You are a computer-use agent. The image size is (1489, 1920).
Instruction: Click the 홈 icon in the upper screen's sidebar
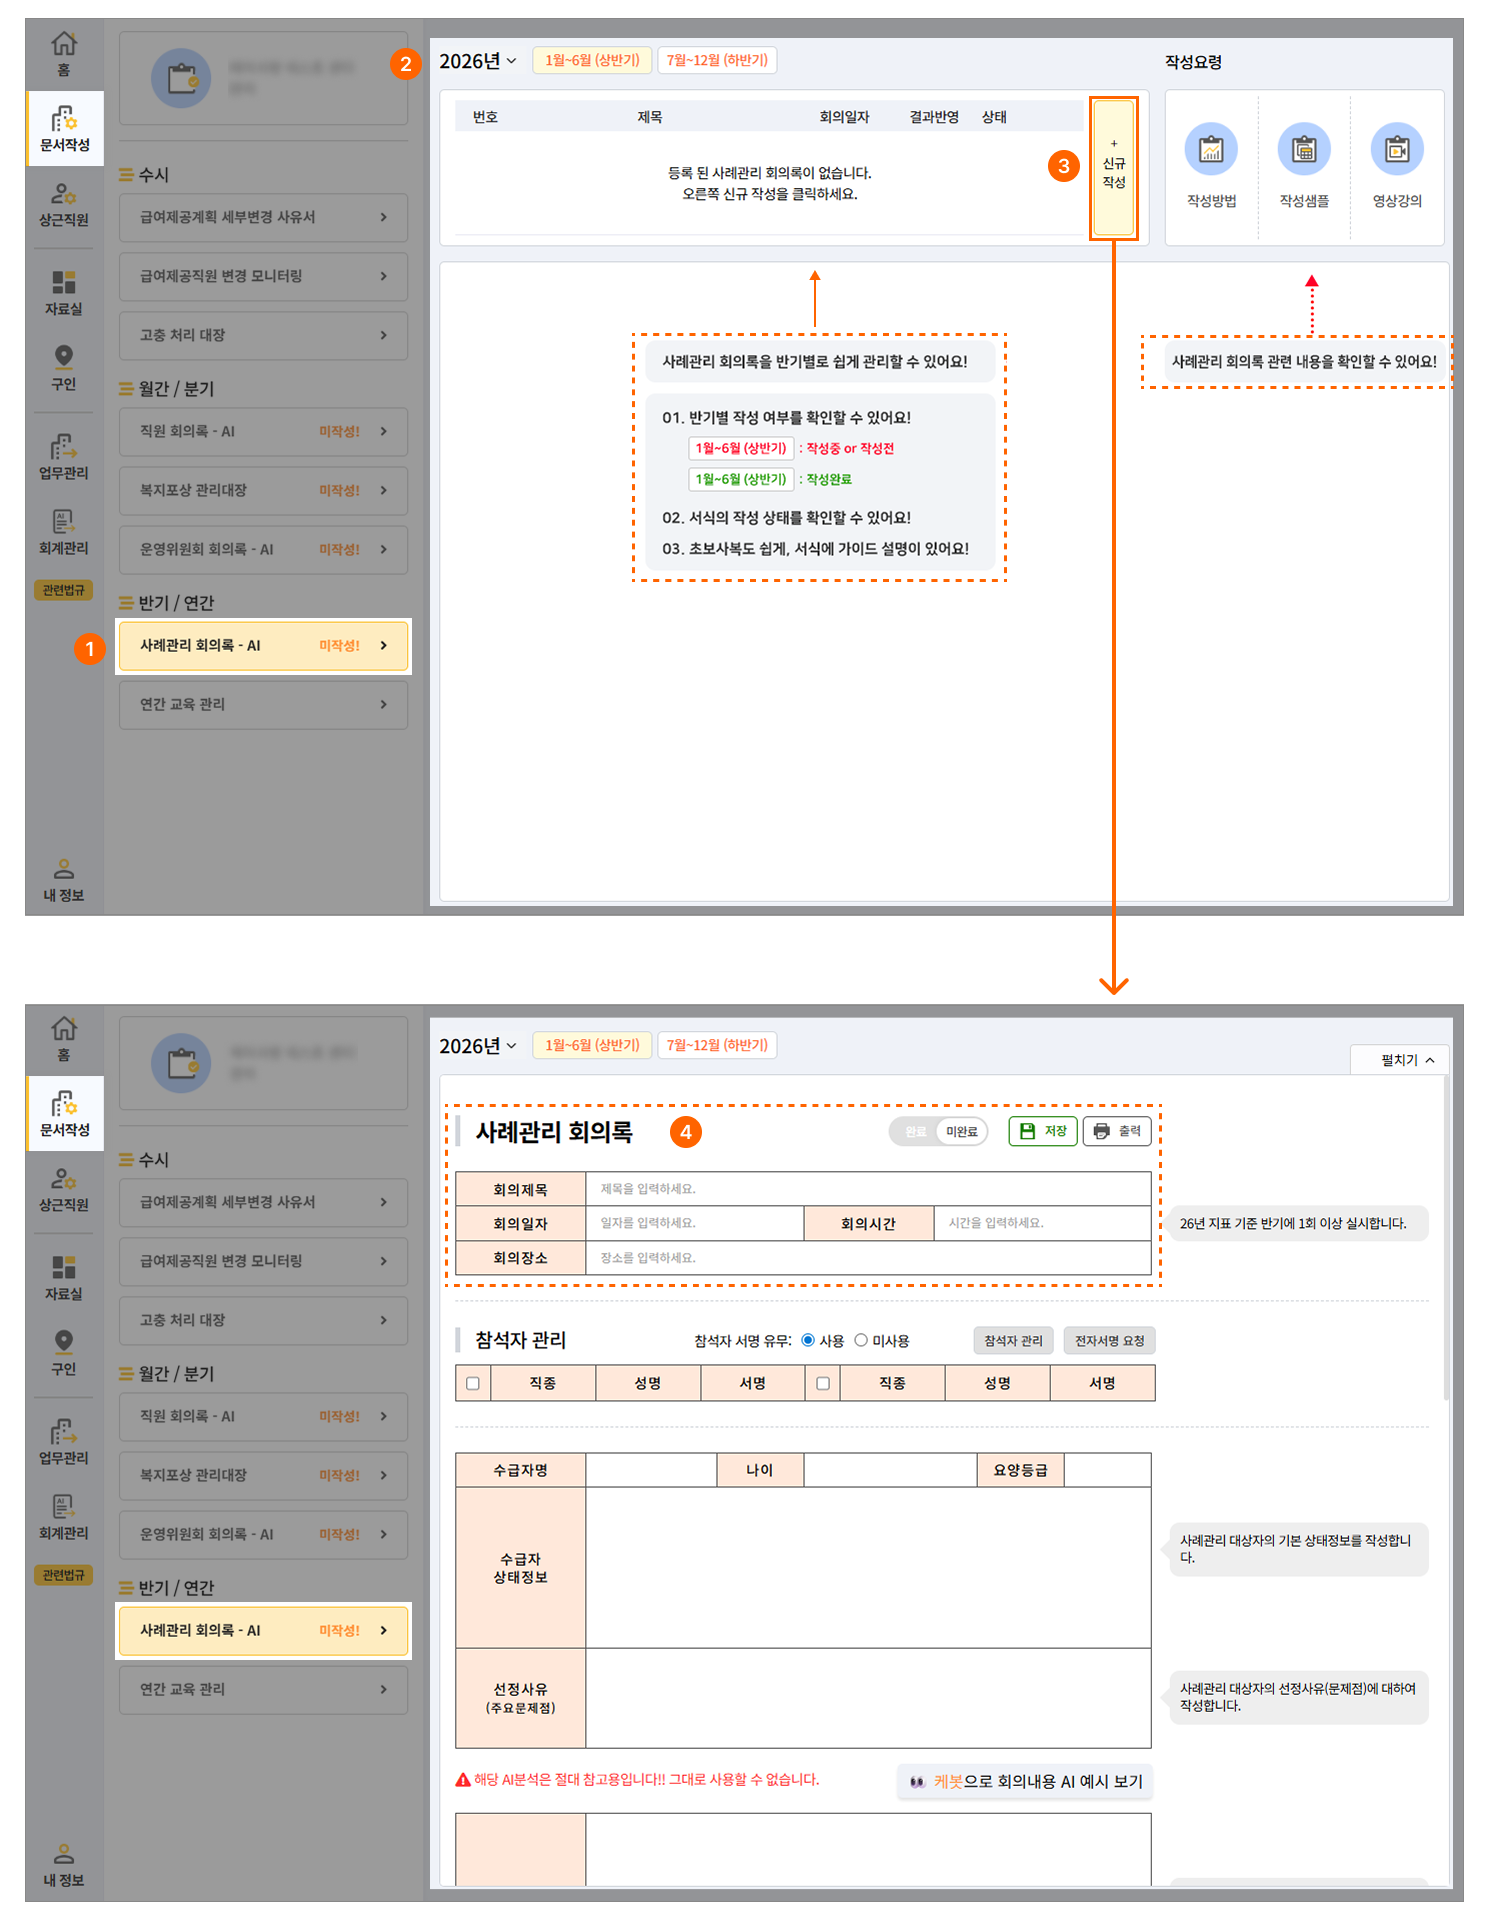tap(64, 53)
